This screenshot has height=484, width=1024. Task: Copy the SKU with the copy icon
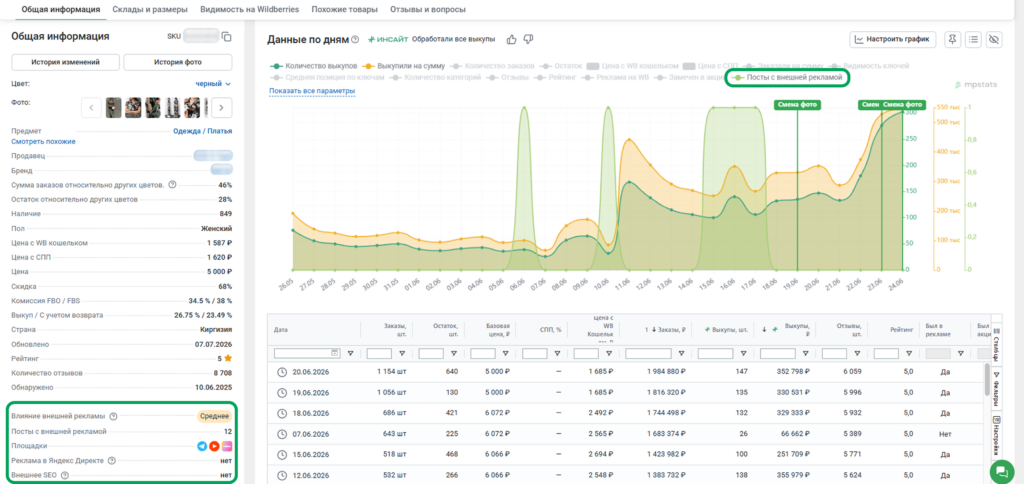227,37
